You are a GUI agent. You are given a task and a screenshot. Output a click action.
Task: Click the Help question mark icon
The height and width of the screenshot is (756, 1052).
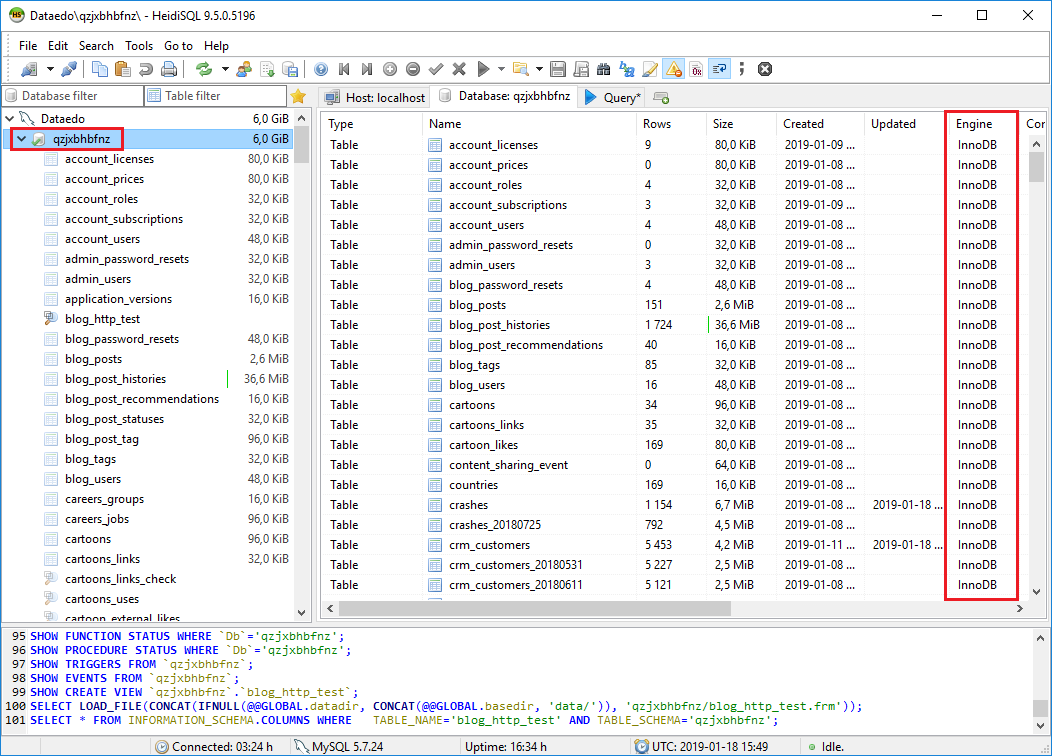pyautogui.click(x=321, y=69)
